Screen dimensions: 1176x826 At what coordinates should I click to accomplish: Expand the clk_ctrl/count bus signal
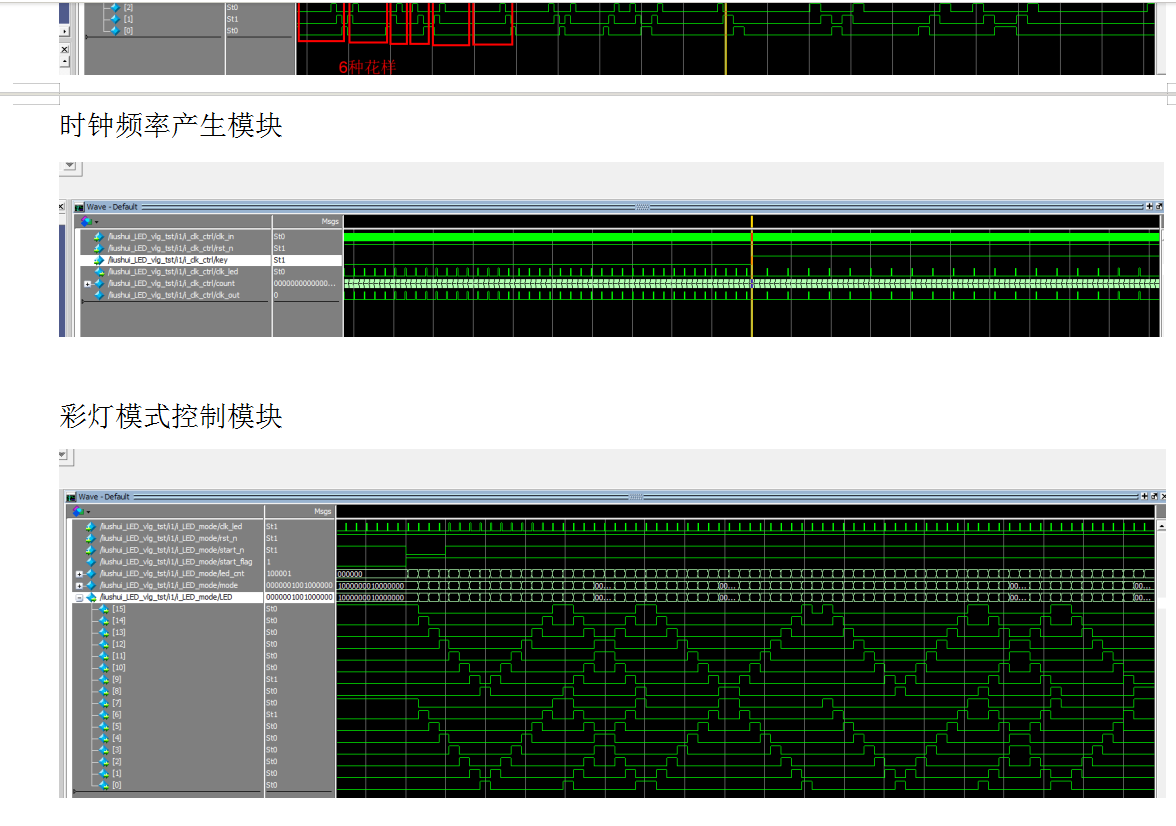coord(88,284)
